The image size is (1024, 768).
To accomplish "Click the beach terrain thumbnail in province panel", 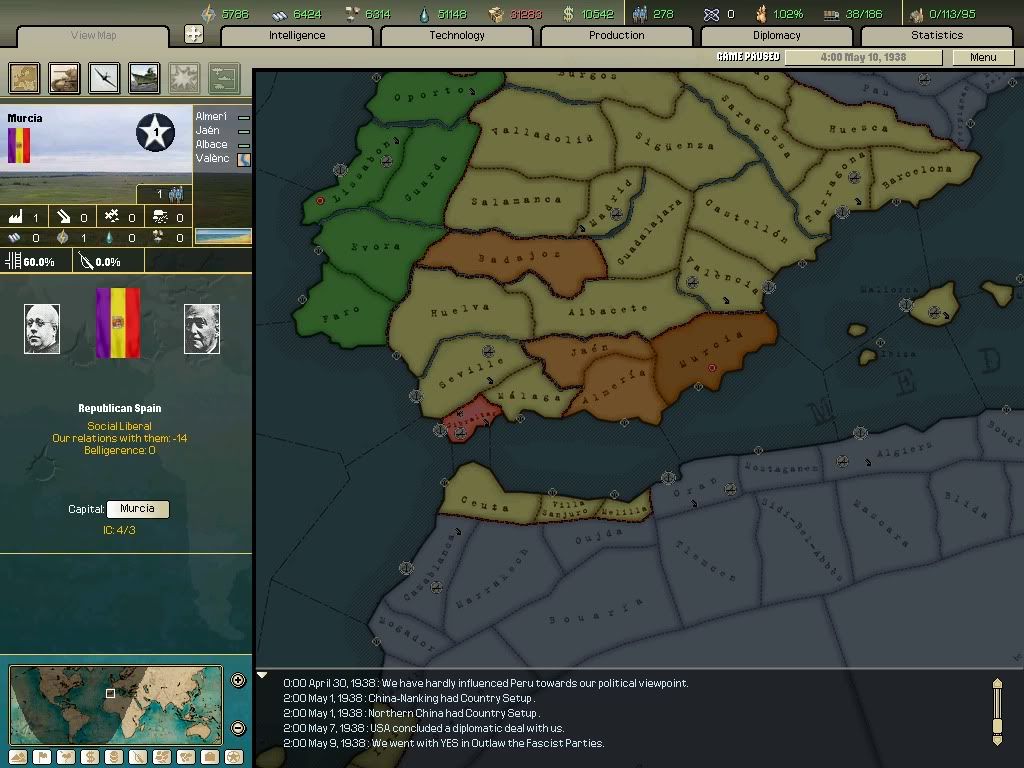I will point(223,236).
